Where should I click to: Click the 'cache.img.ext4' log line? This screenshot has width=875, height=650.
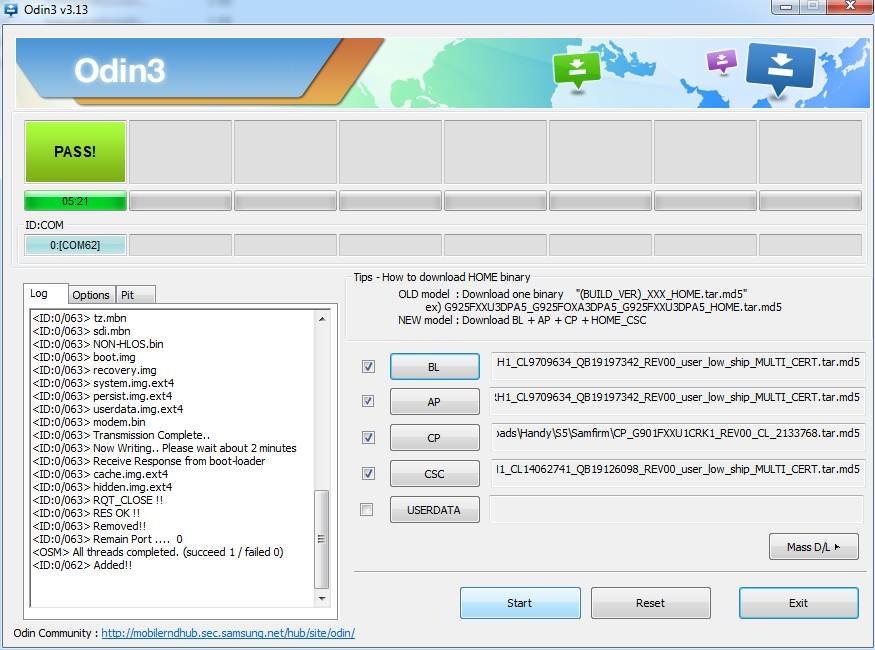(x=100, y=474)
